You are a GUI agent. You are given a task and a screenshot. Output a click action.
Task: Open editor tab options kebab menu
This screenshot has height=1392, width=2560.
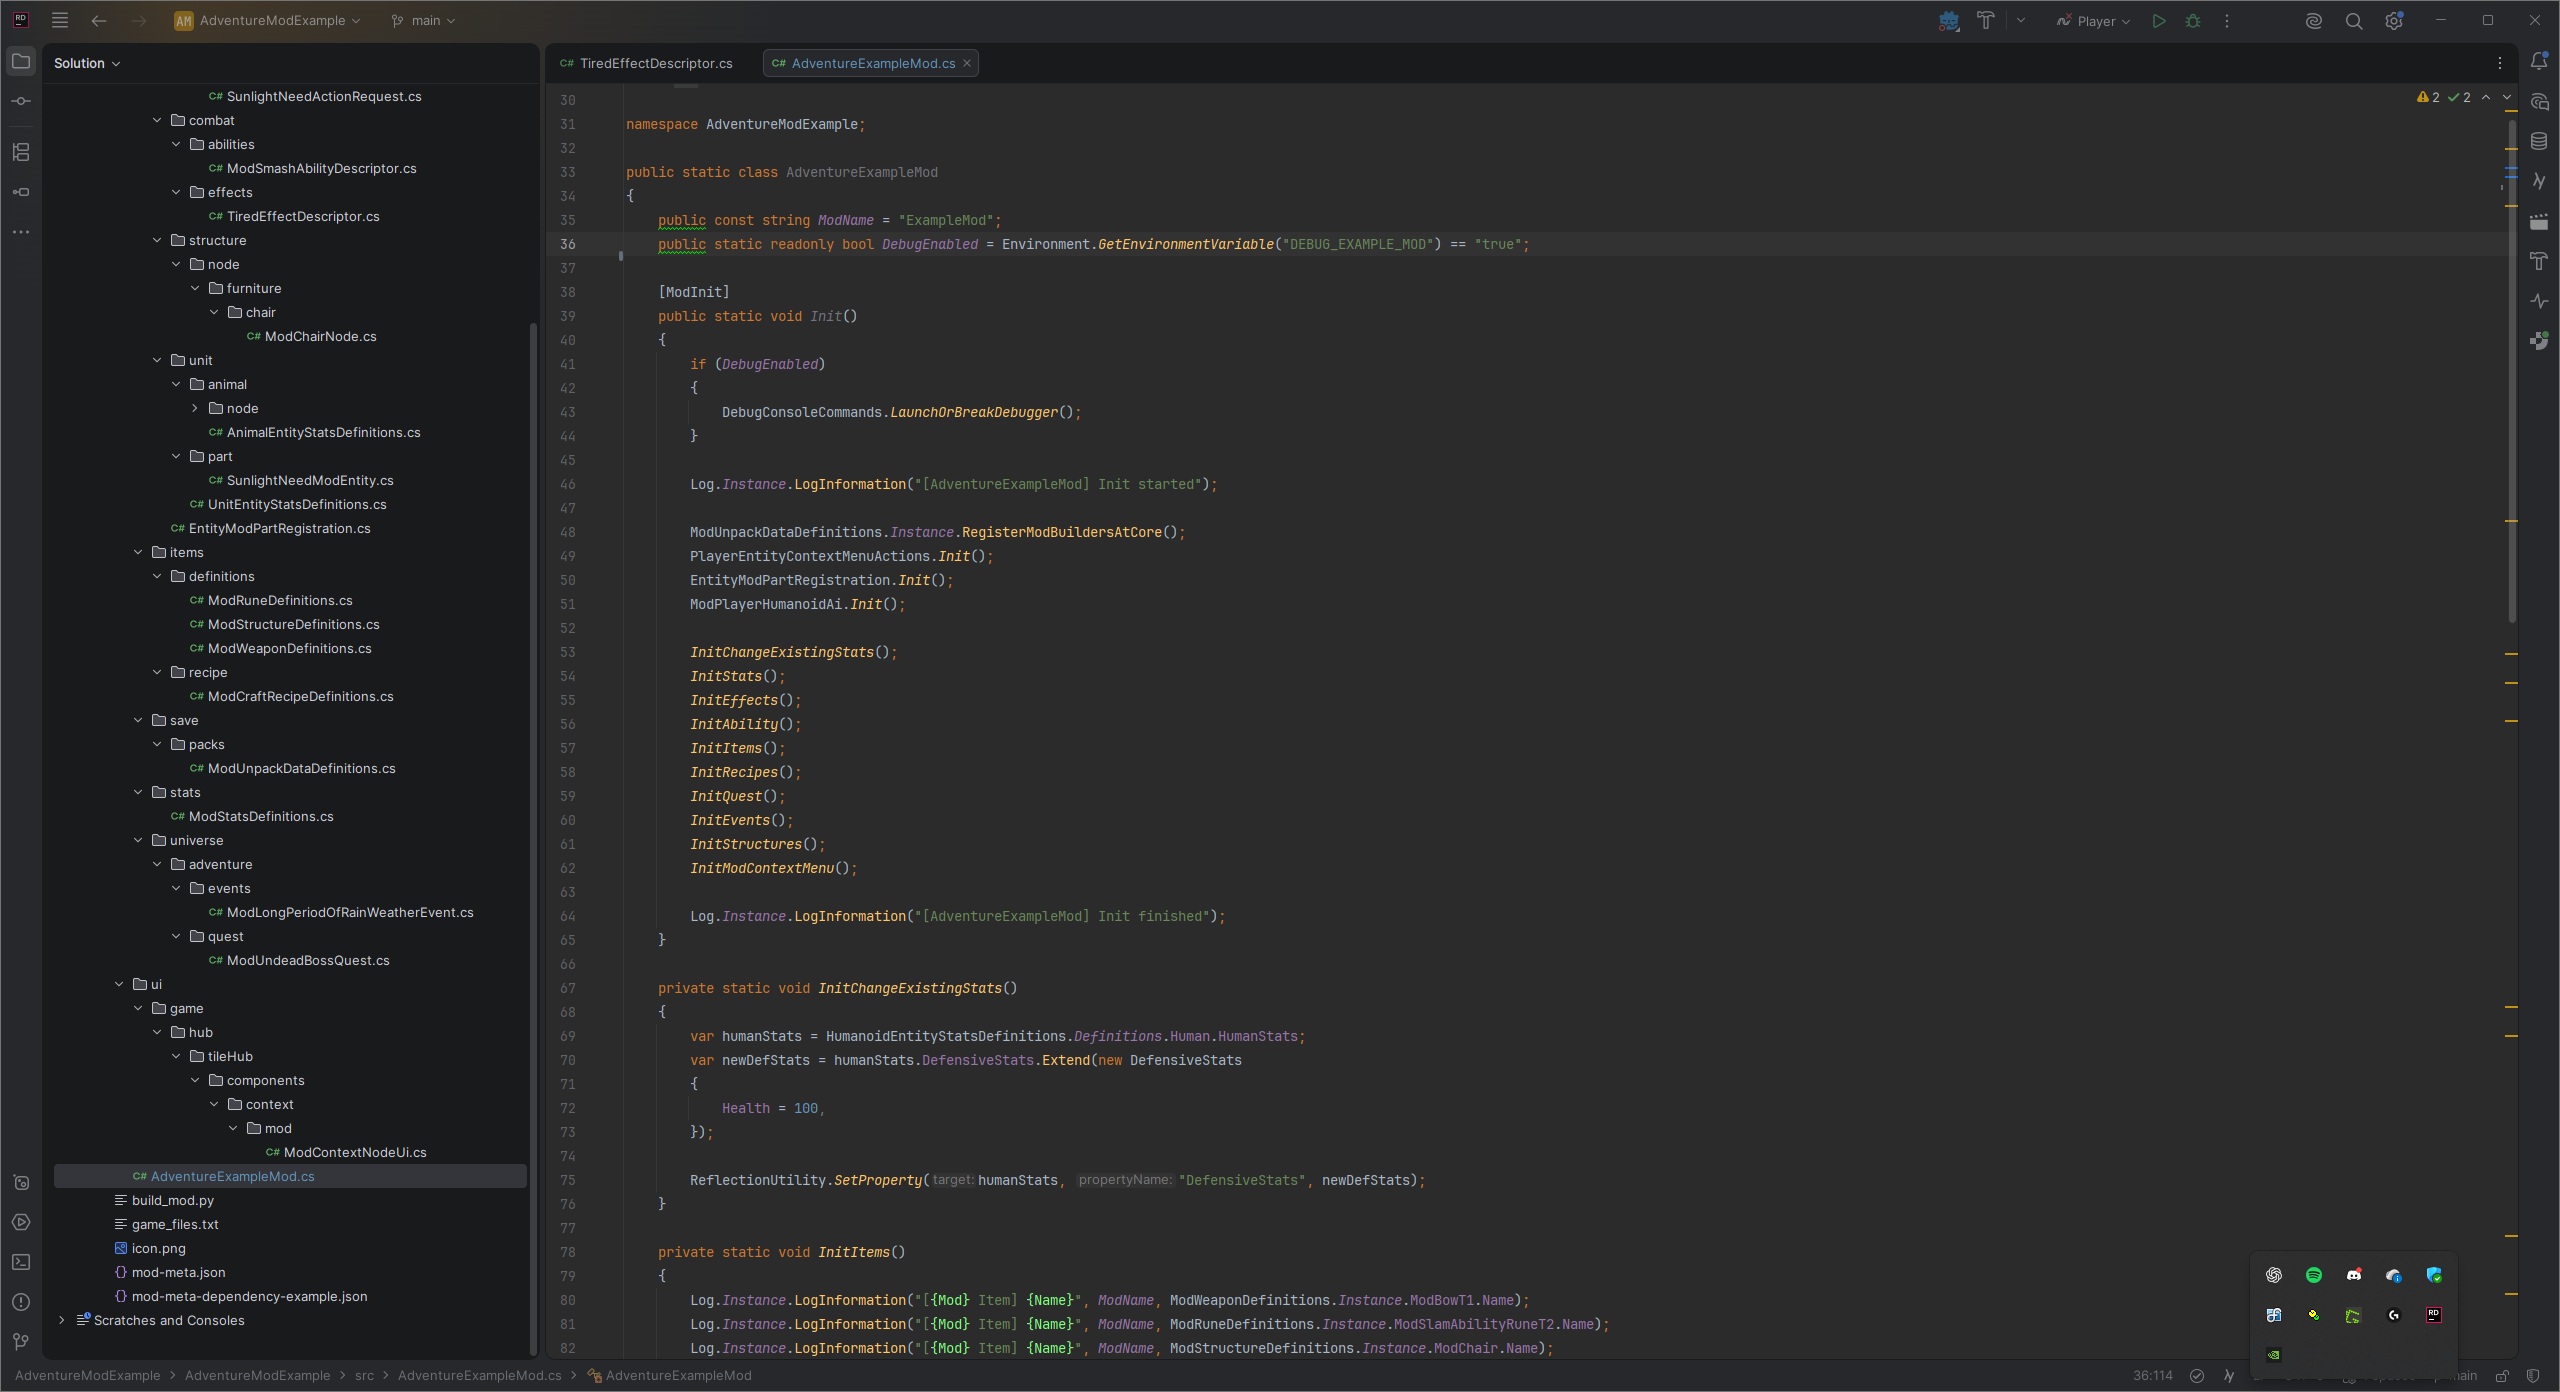[x=2500, y=63]
